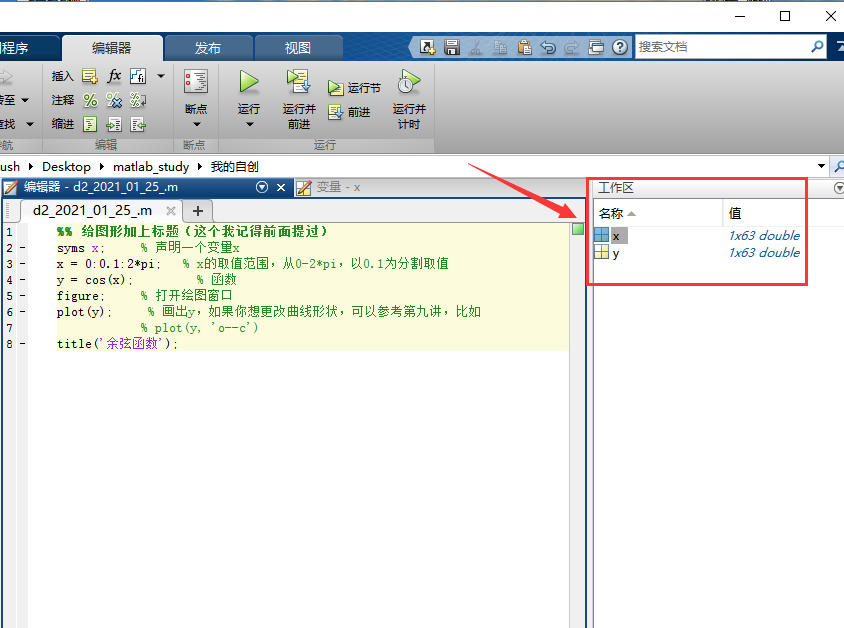Expand the 断点 dropdown arrow
844x628 pixels.
(196, 124)
